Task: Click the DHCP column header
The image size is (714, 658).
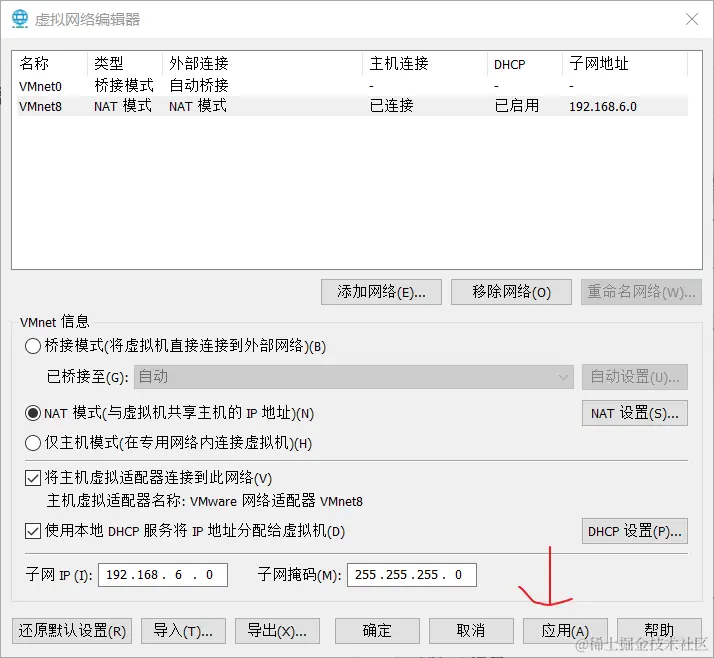Action: point(510,64)
